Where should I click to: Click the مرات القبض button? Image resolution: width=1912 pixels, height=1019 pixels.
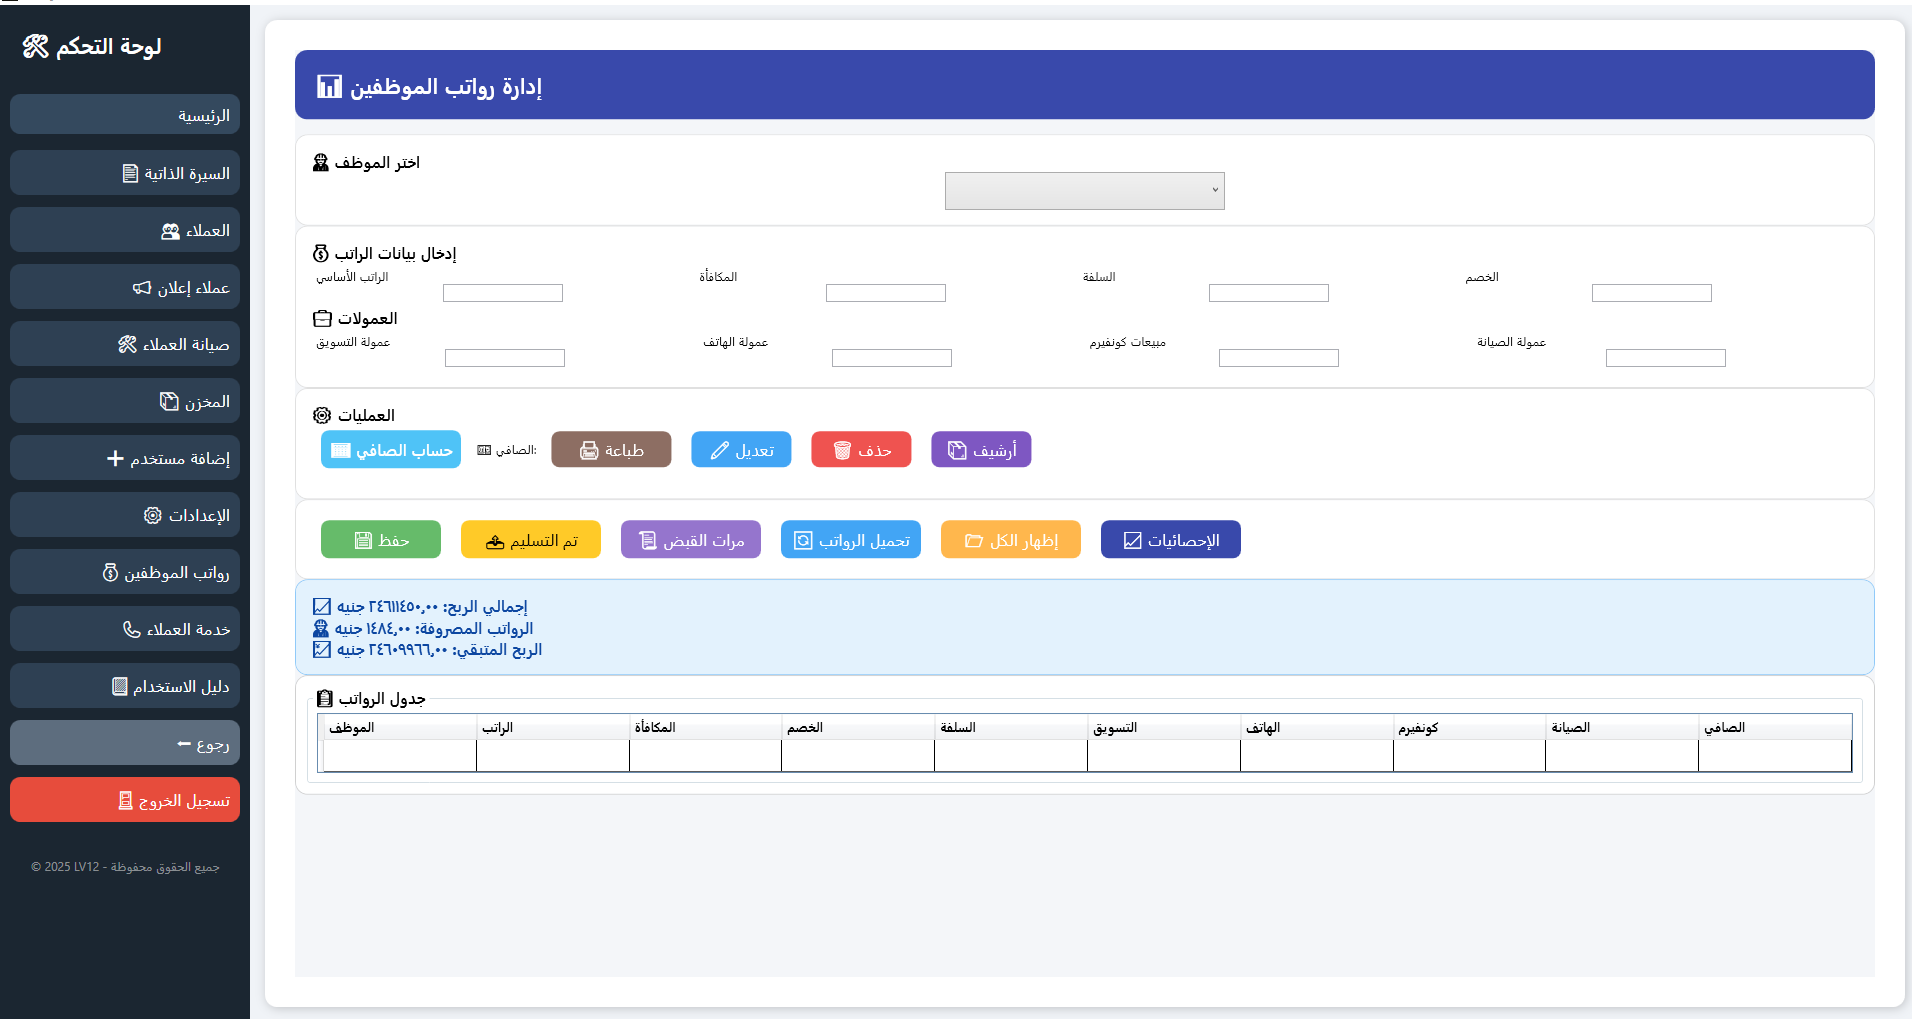point(690,540)
